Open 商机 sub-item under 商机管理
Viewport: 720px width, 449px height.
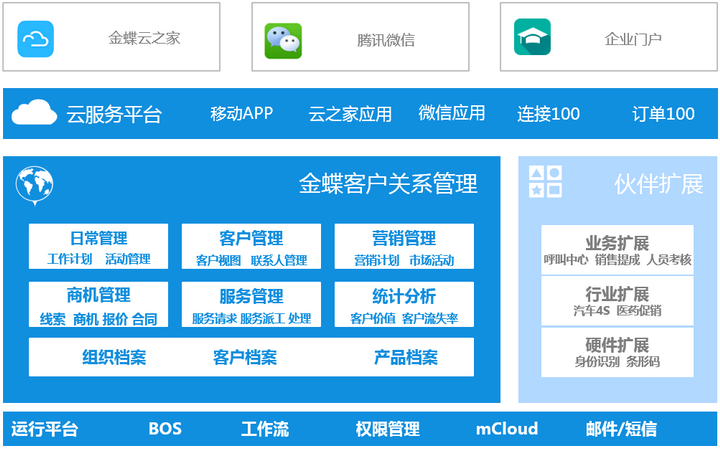tap(86, 319)
